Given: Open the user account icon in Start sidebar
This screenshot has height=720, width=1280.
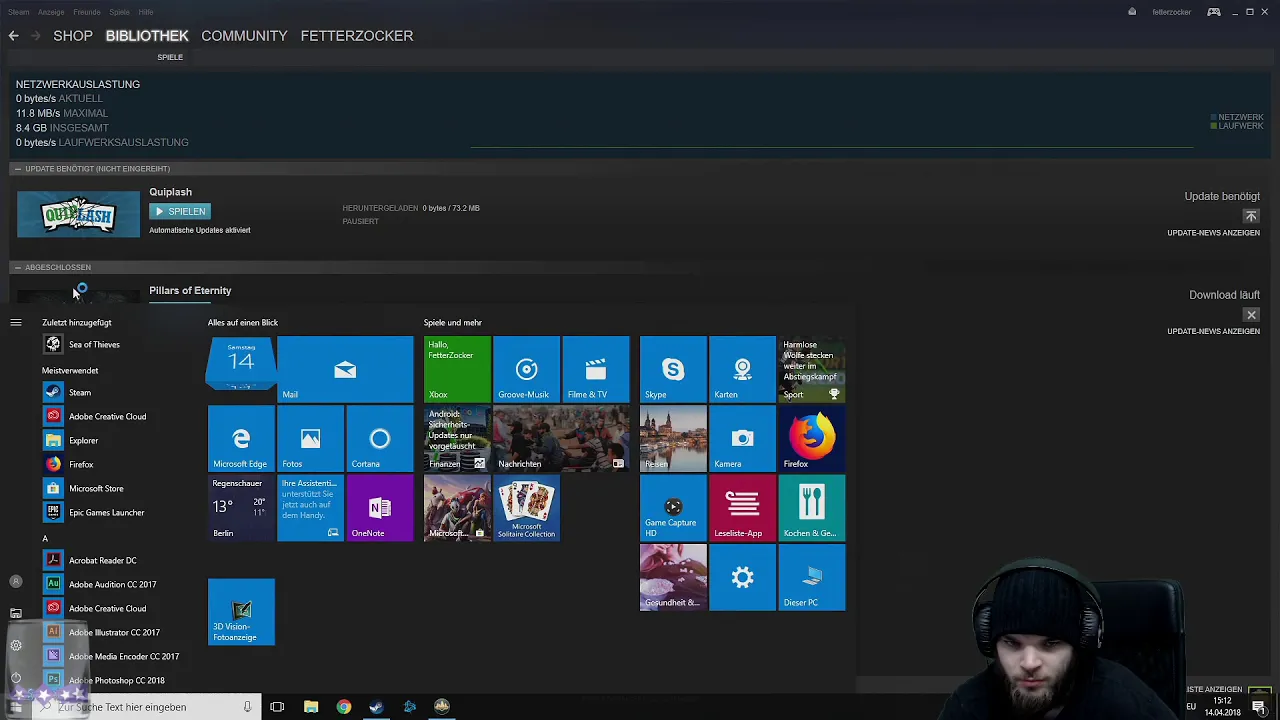Looking at the screenshot, I should click(x=16, y=581).
